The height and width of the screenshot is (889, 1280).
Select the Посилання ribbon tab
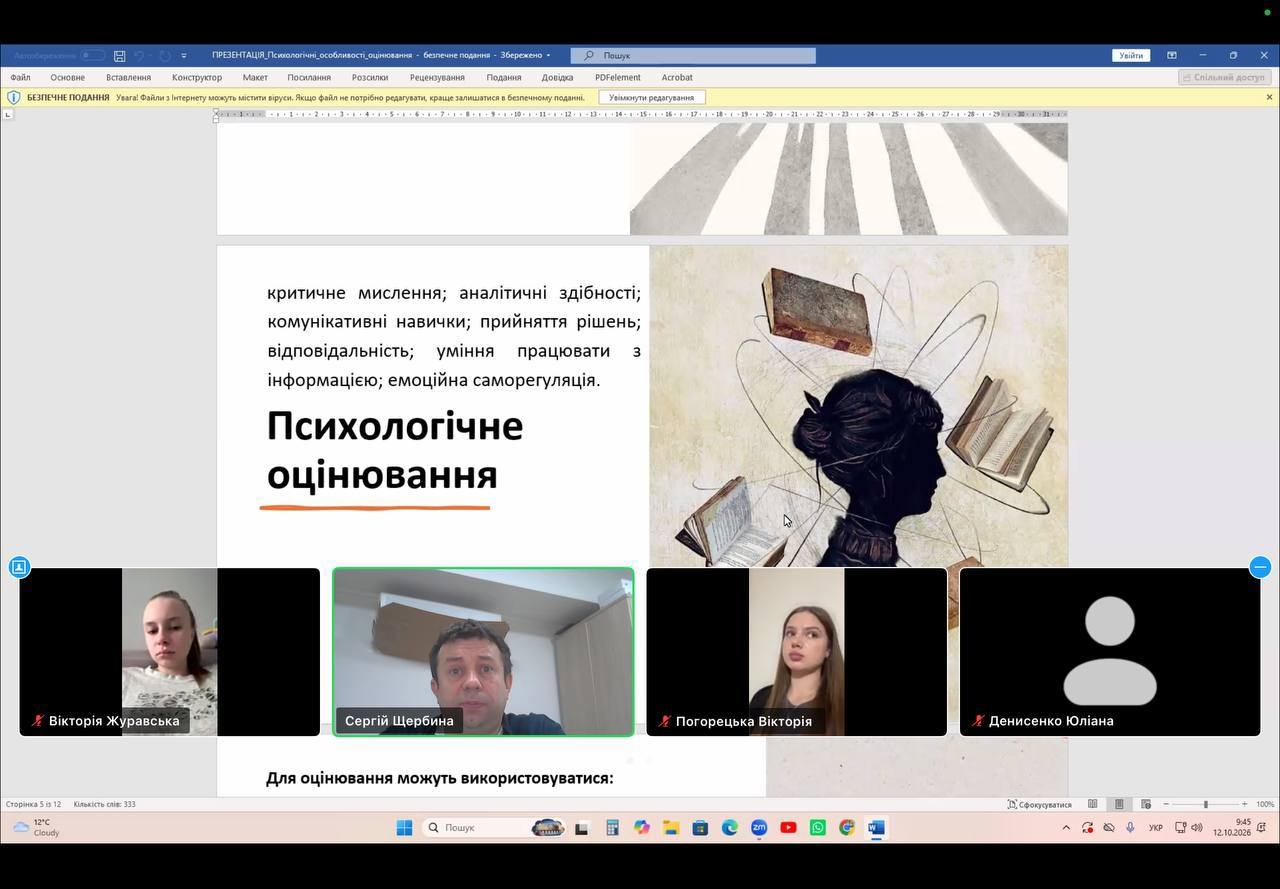pyautogui.click(x=309, y=77)
